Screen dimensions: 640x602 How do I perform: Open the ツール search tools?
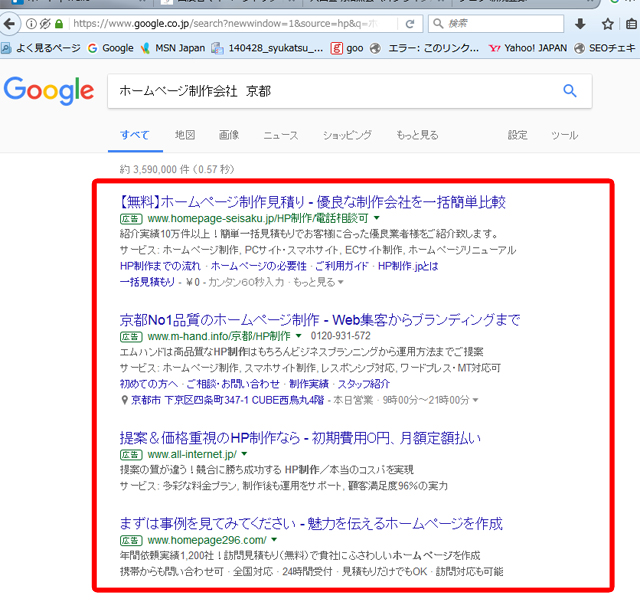tap(564, 135)
